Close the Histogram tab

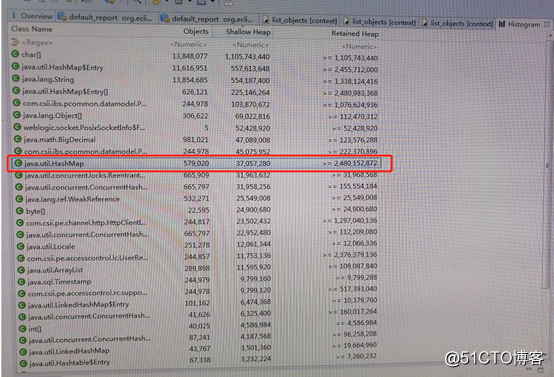[x=547, y=24]
